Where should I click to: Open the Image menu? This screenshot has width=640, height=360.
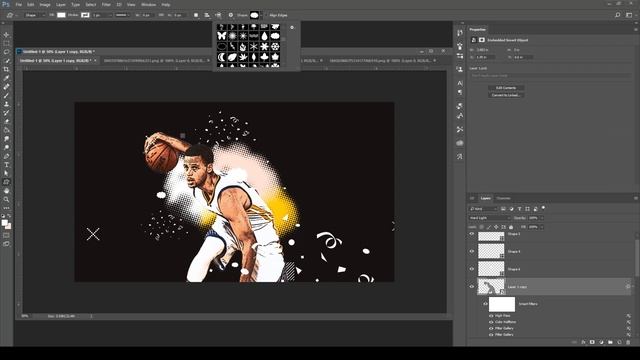click(45, 4)
